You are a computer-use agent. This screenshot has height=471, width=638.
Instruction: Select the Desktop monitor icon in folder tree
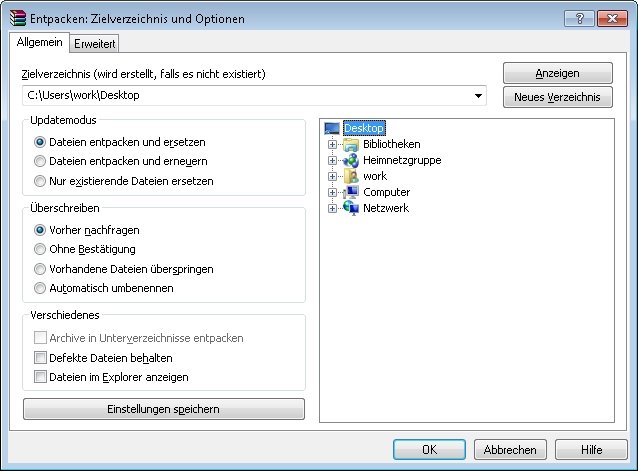coord(332,129)
